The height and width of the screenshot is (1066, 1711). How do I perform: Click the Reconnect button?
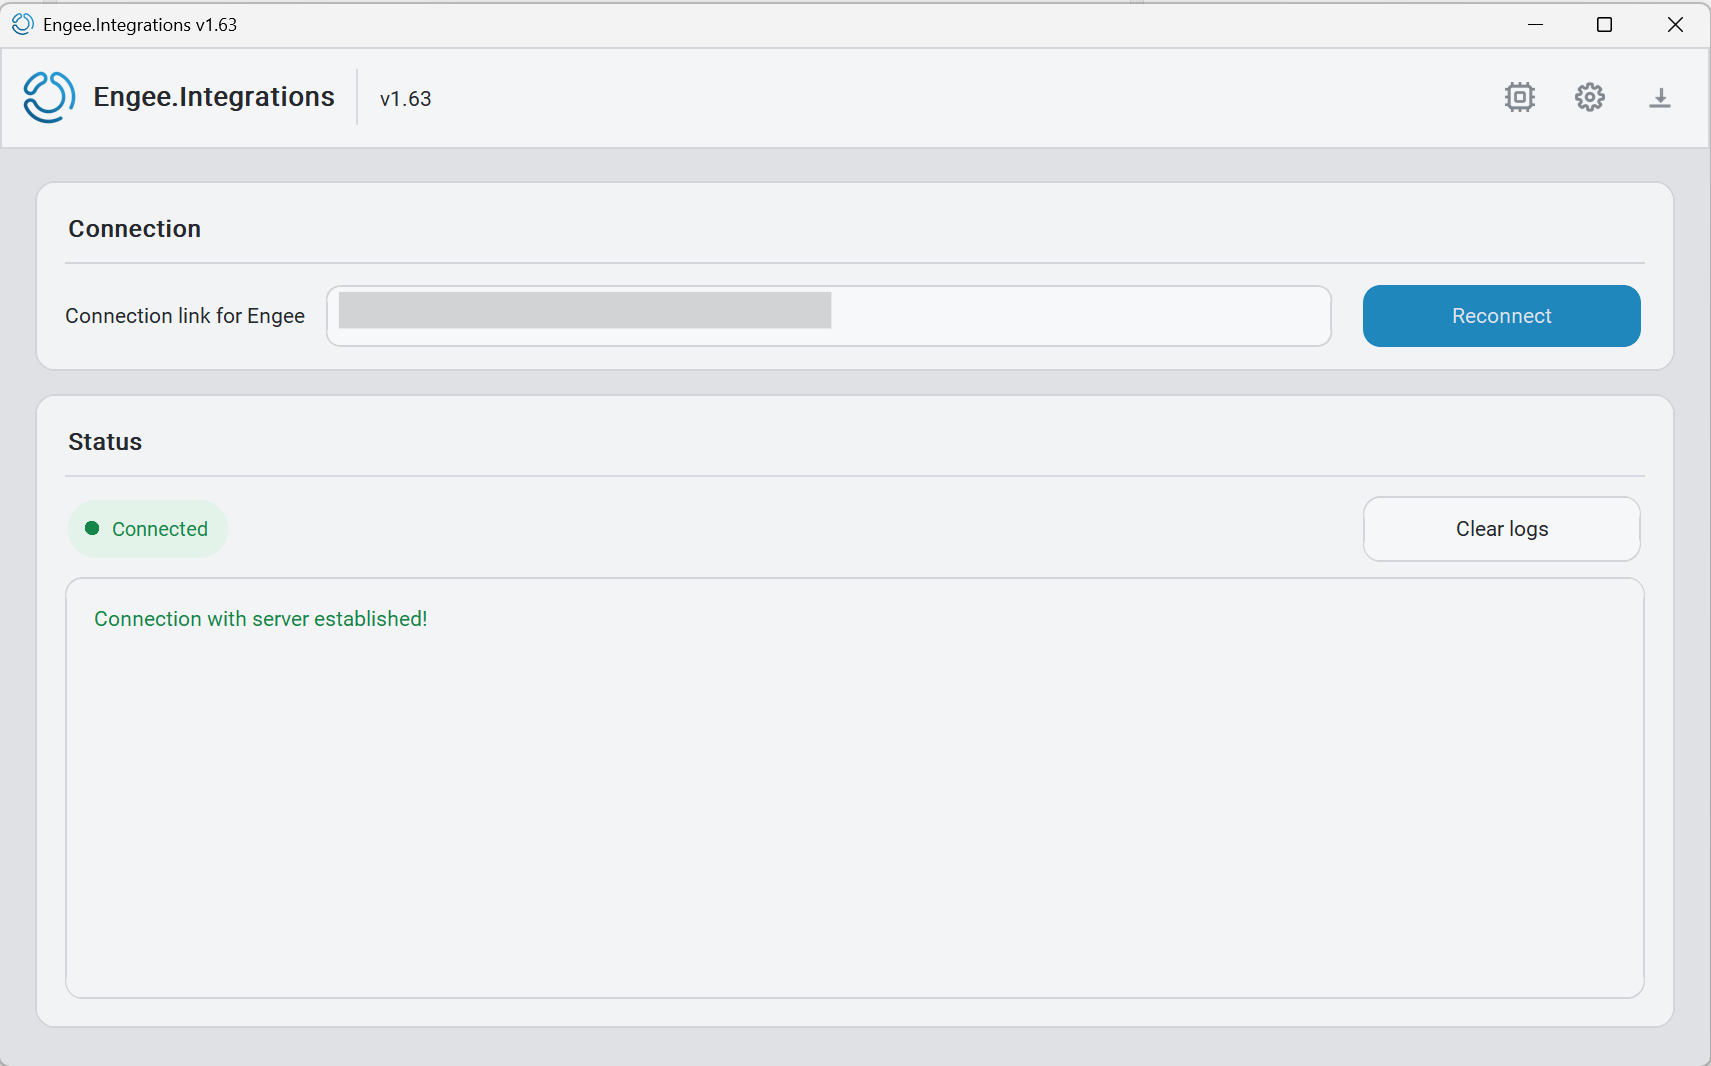1501,316
